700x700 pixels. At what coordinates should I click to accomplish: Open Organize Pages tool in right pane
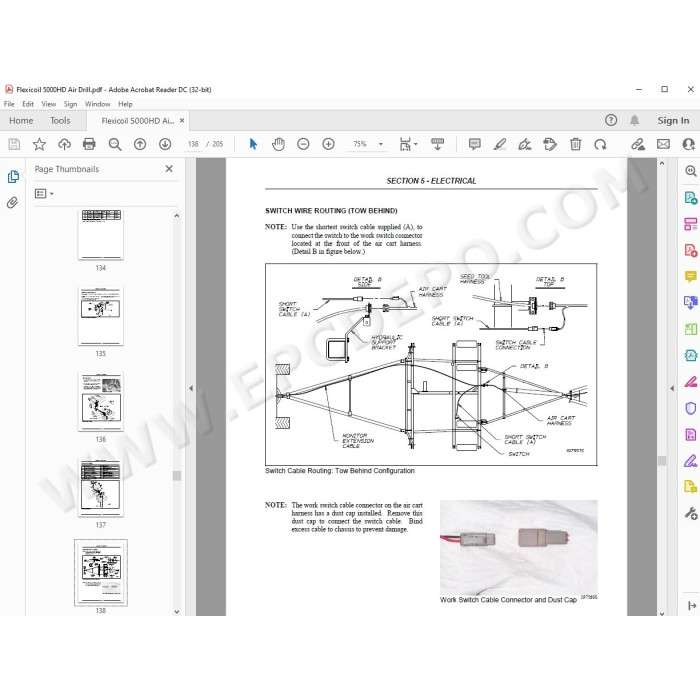click(690, 224)
